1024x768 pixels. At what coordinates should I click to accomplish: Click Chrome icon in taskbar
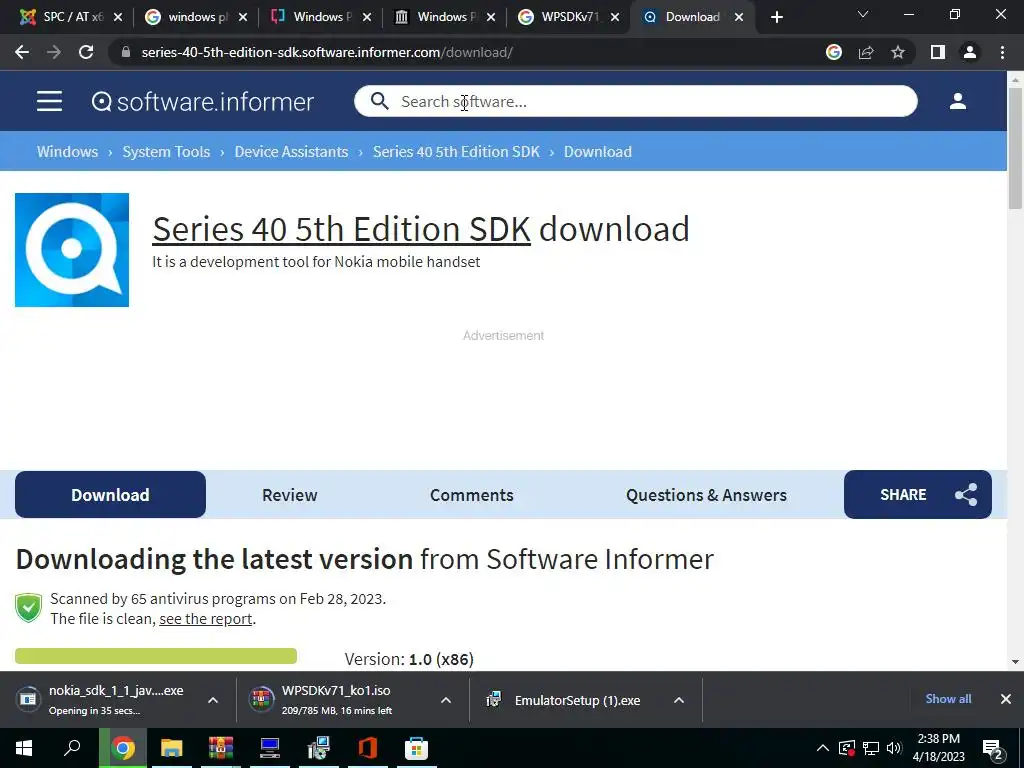[x=122, y=748]
